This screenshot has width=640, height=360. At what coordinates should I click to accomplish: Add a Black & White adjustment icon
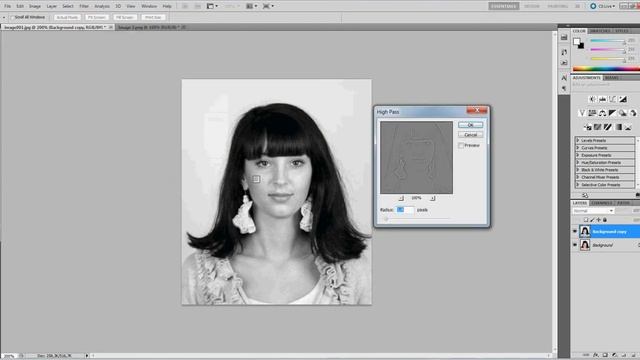pyautogui.click(x=612, y=113)
